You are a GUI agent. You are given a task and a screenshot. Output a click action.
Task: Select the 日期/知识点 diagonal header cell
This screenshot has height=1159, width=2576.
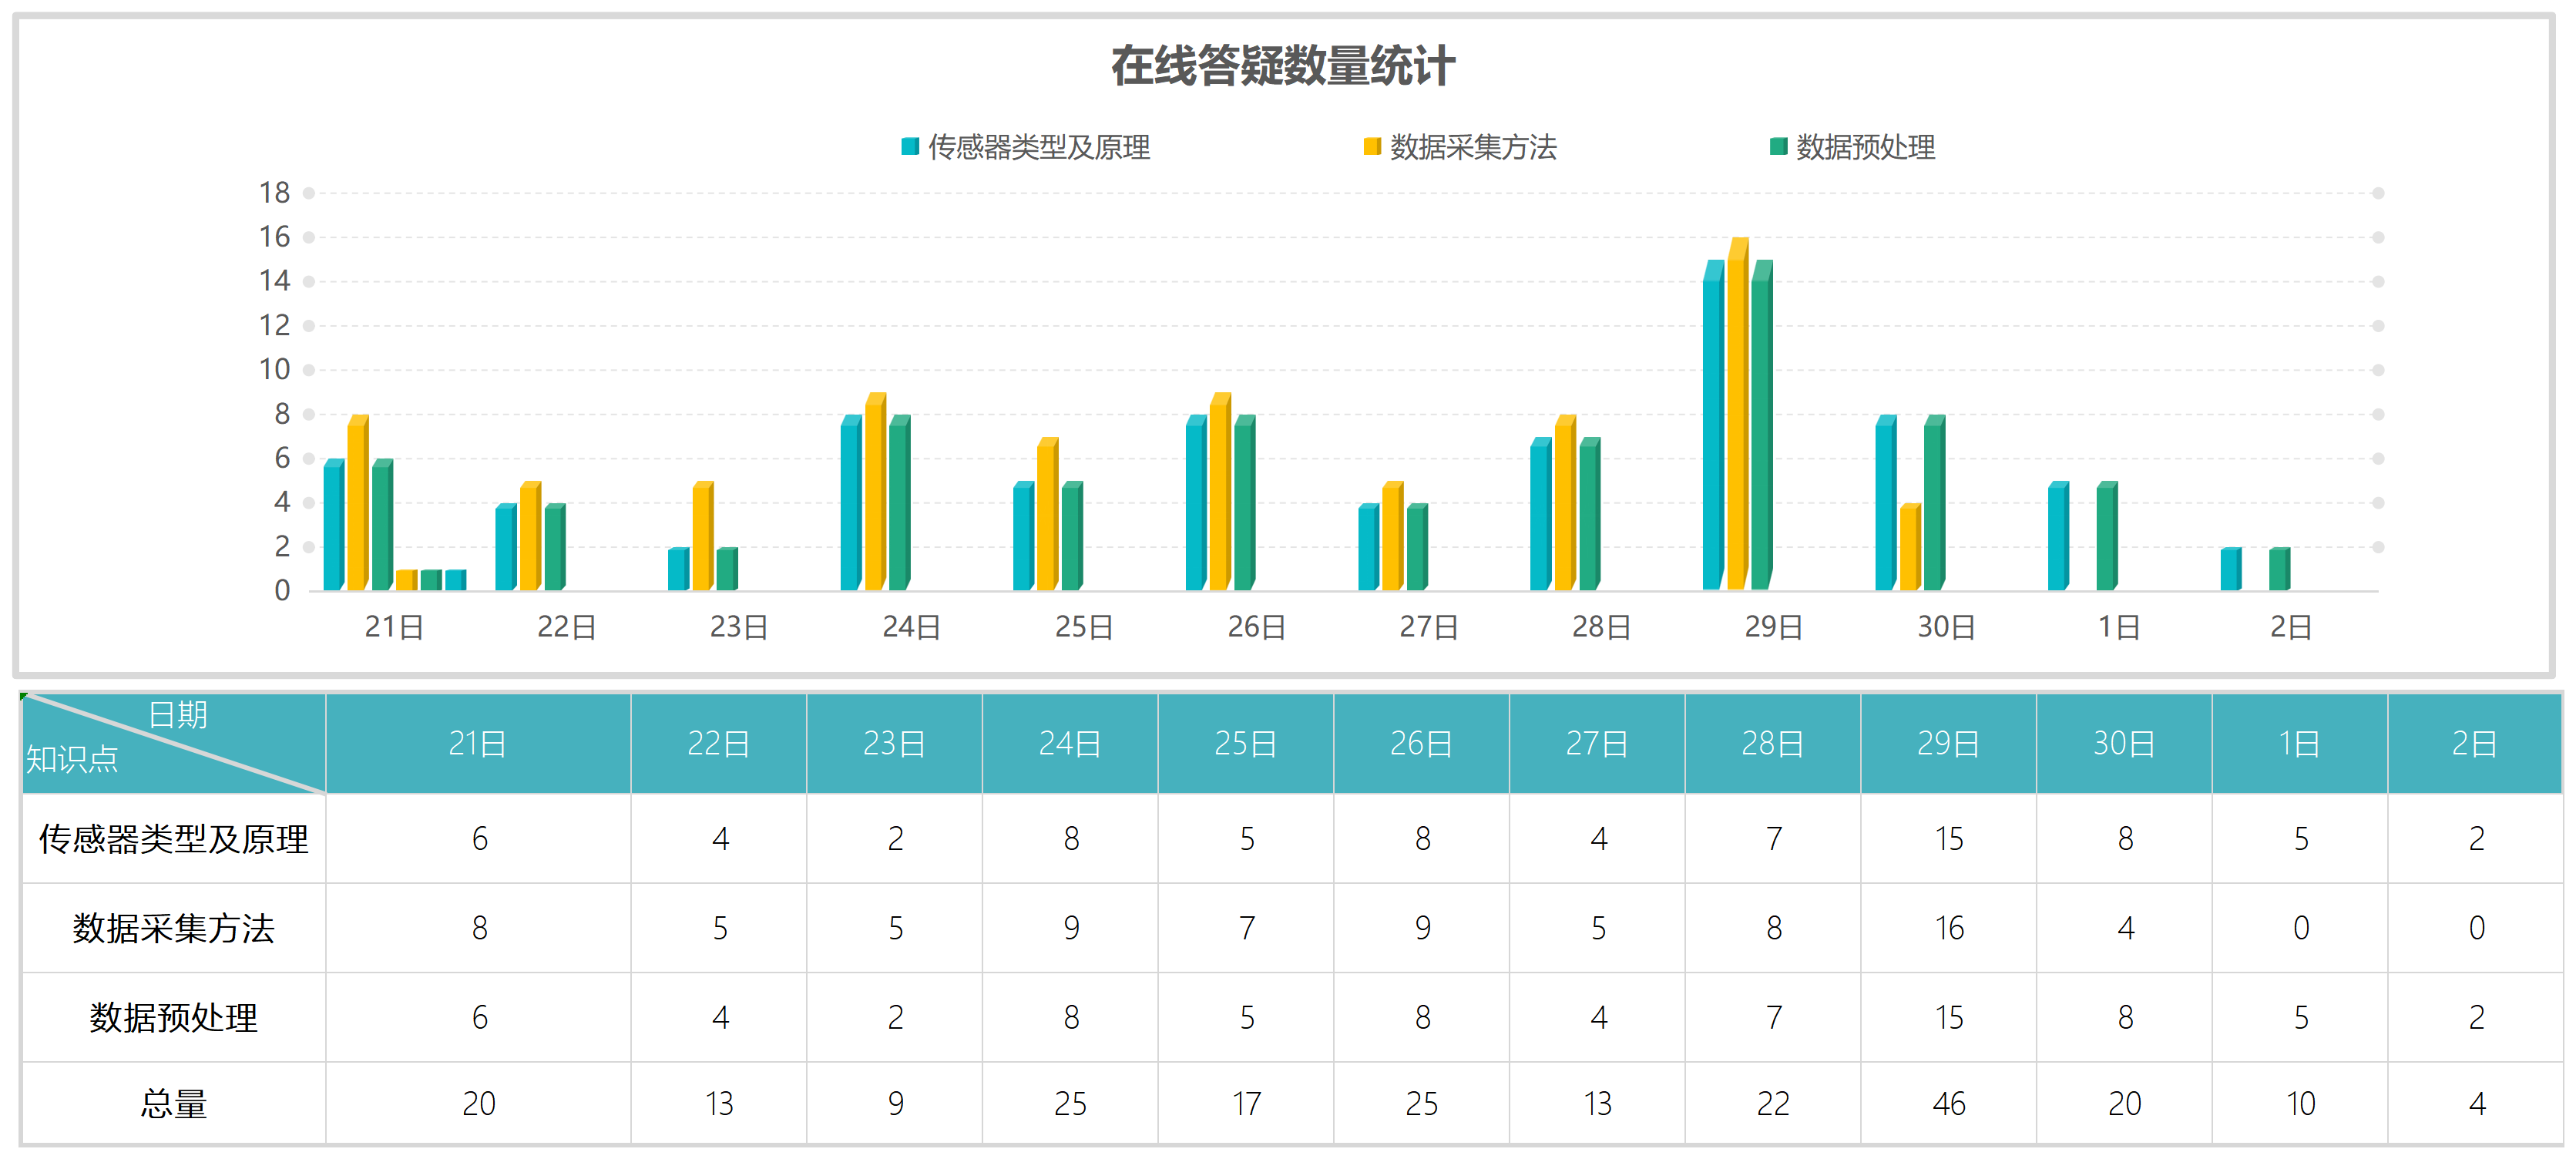(173, 743)
